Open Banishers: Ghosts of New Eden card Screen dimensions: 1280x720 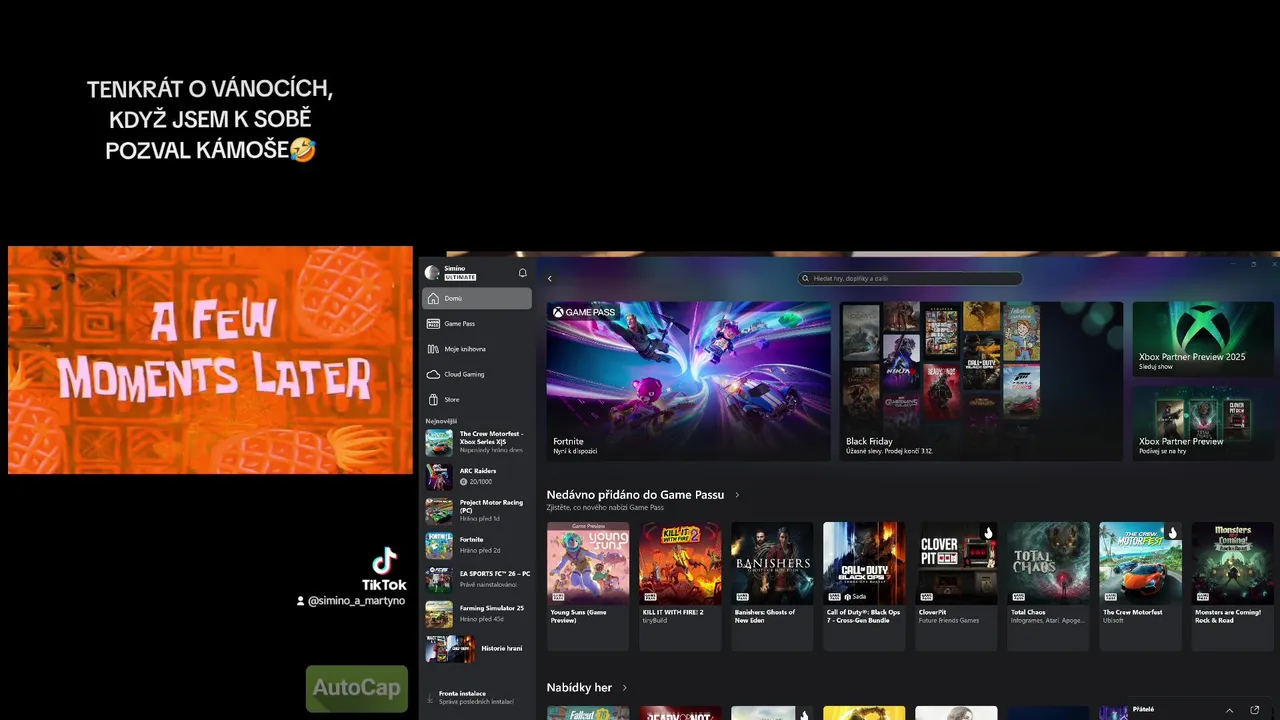point(772,586)
